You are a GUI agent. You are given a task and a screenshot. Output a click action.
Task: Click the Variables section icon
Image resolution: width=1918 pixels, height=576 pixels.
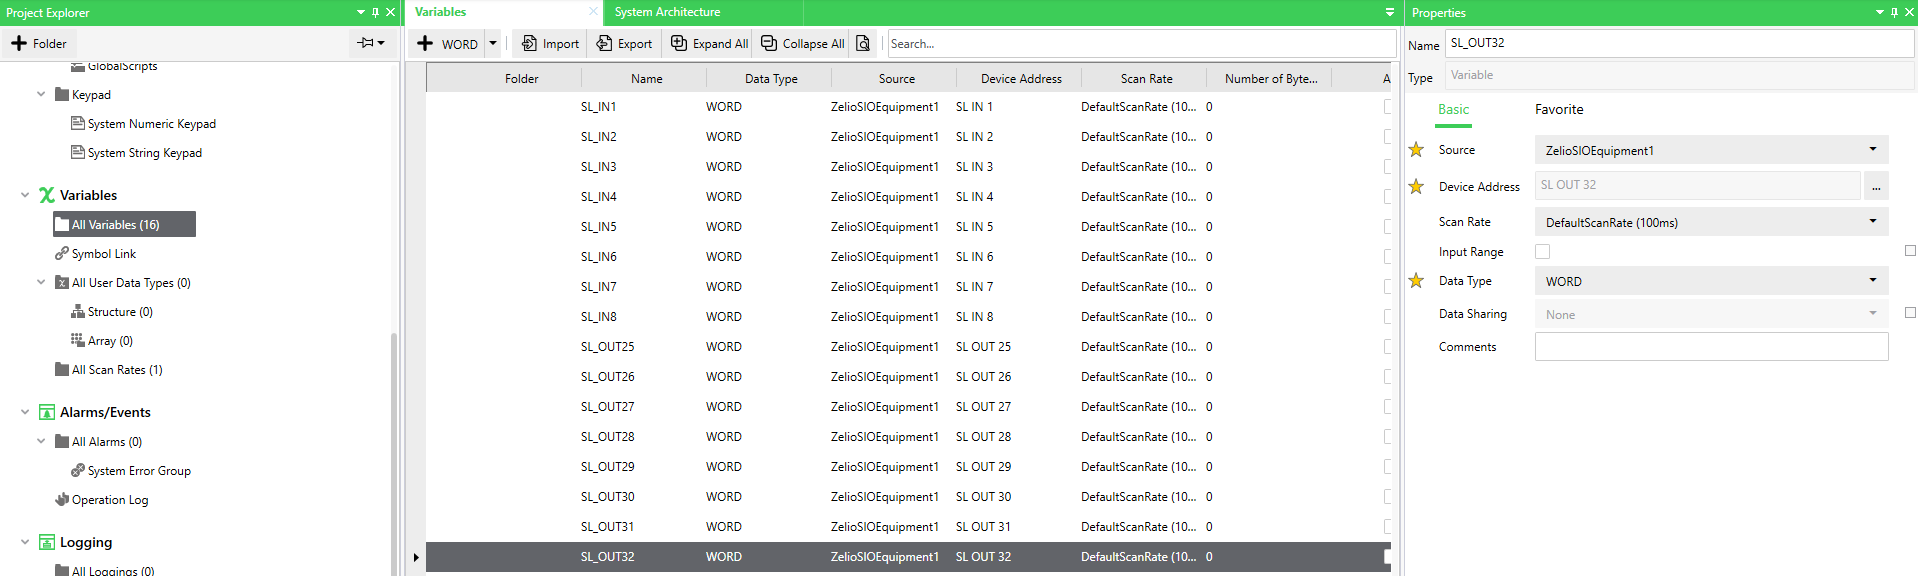(x=47, y=195)
